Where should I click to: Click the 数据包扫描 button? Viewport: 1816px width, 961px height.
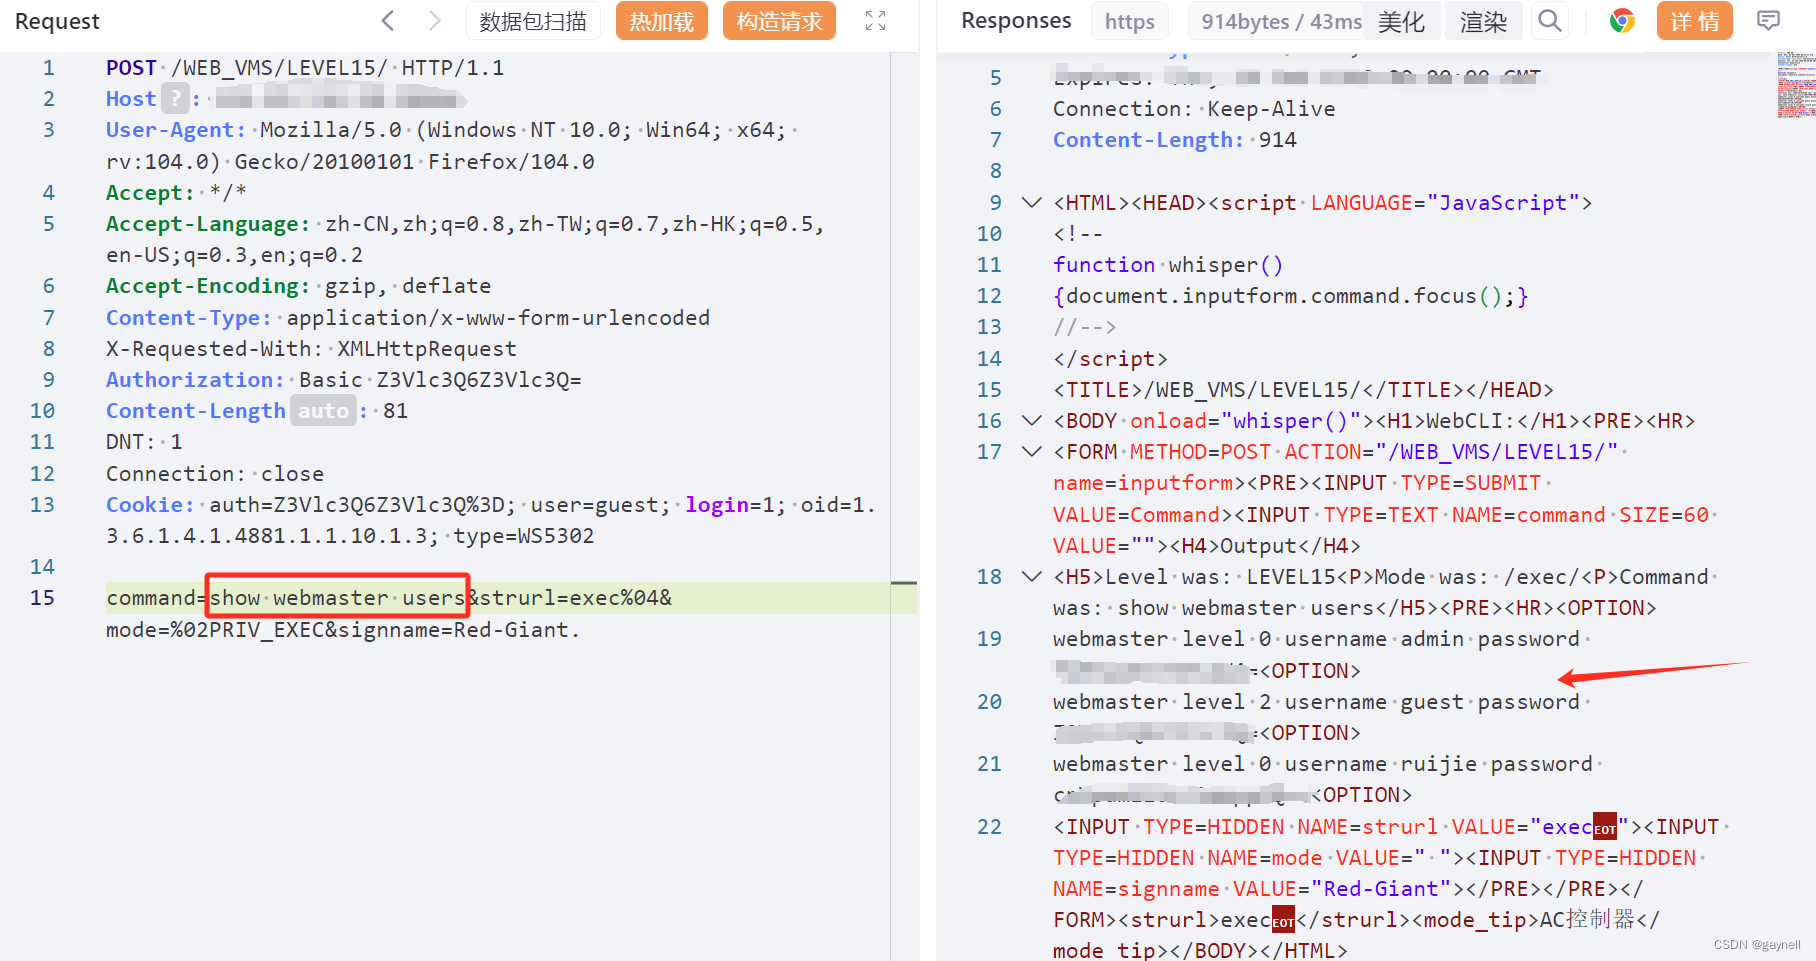pos(533,21)
